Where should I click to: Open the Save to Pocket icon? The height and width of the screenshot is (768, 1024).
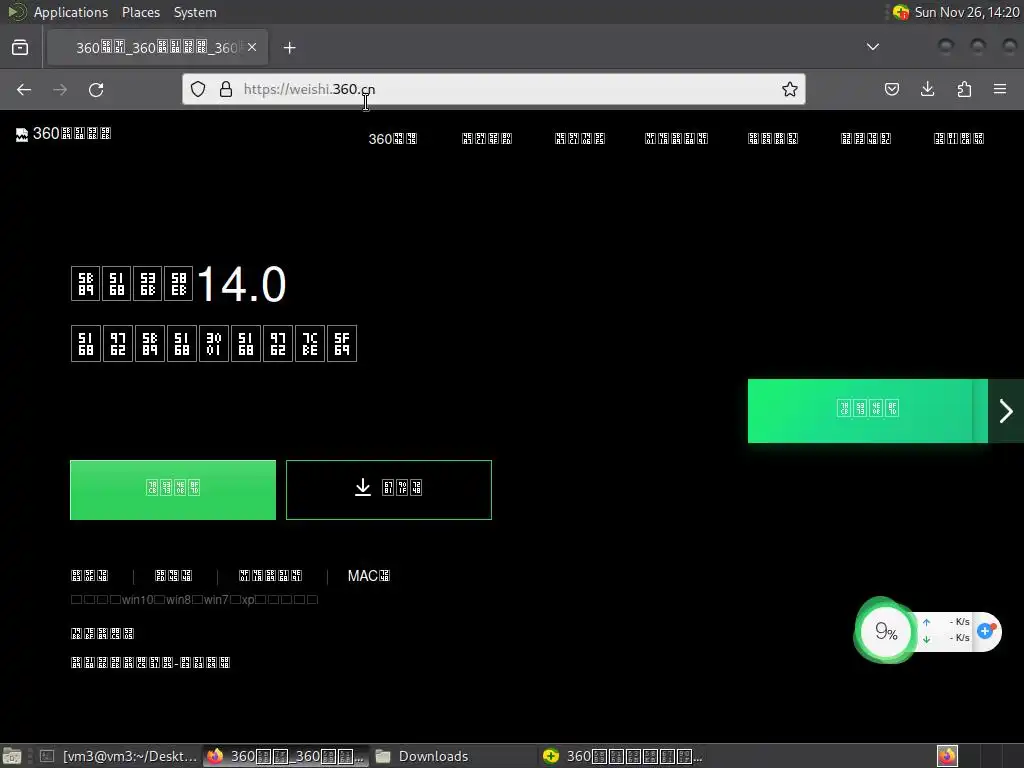891,89
